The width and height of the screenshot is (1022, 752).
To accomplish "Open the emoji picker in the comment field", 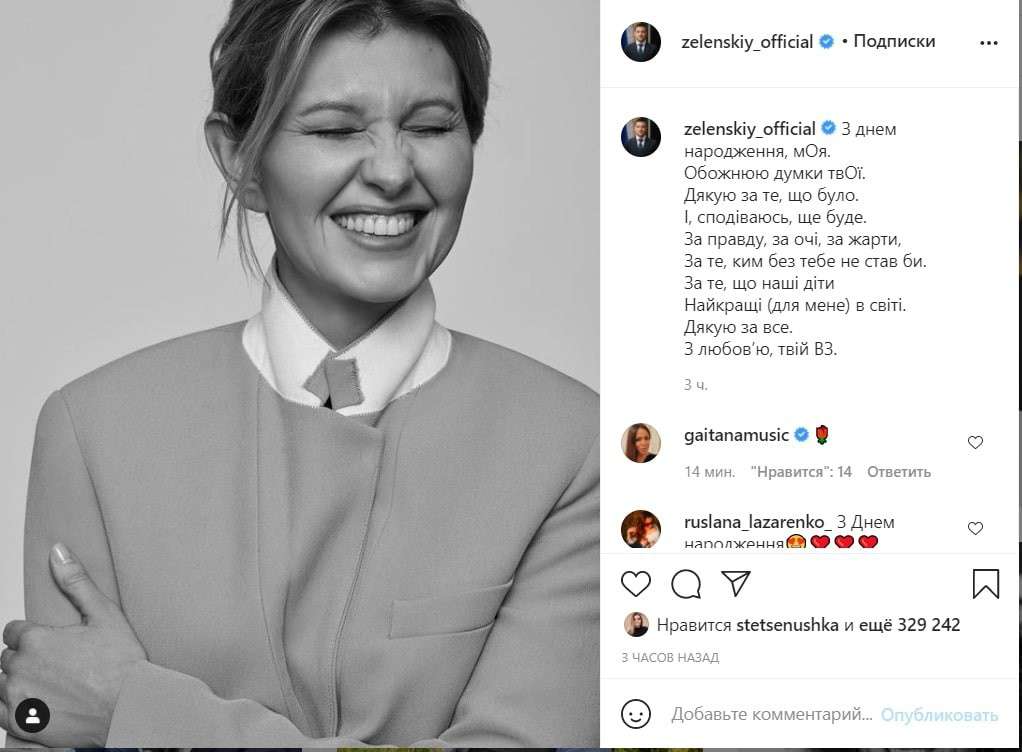I will [x=637, y=716].
